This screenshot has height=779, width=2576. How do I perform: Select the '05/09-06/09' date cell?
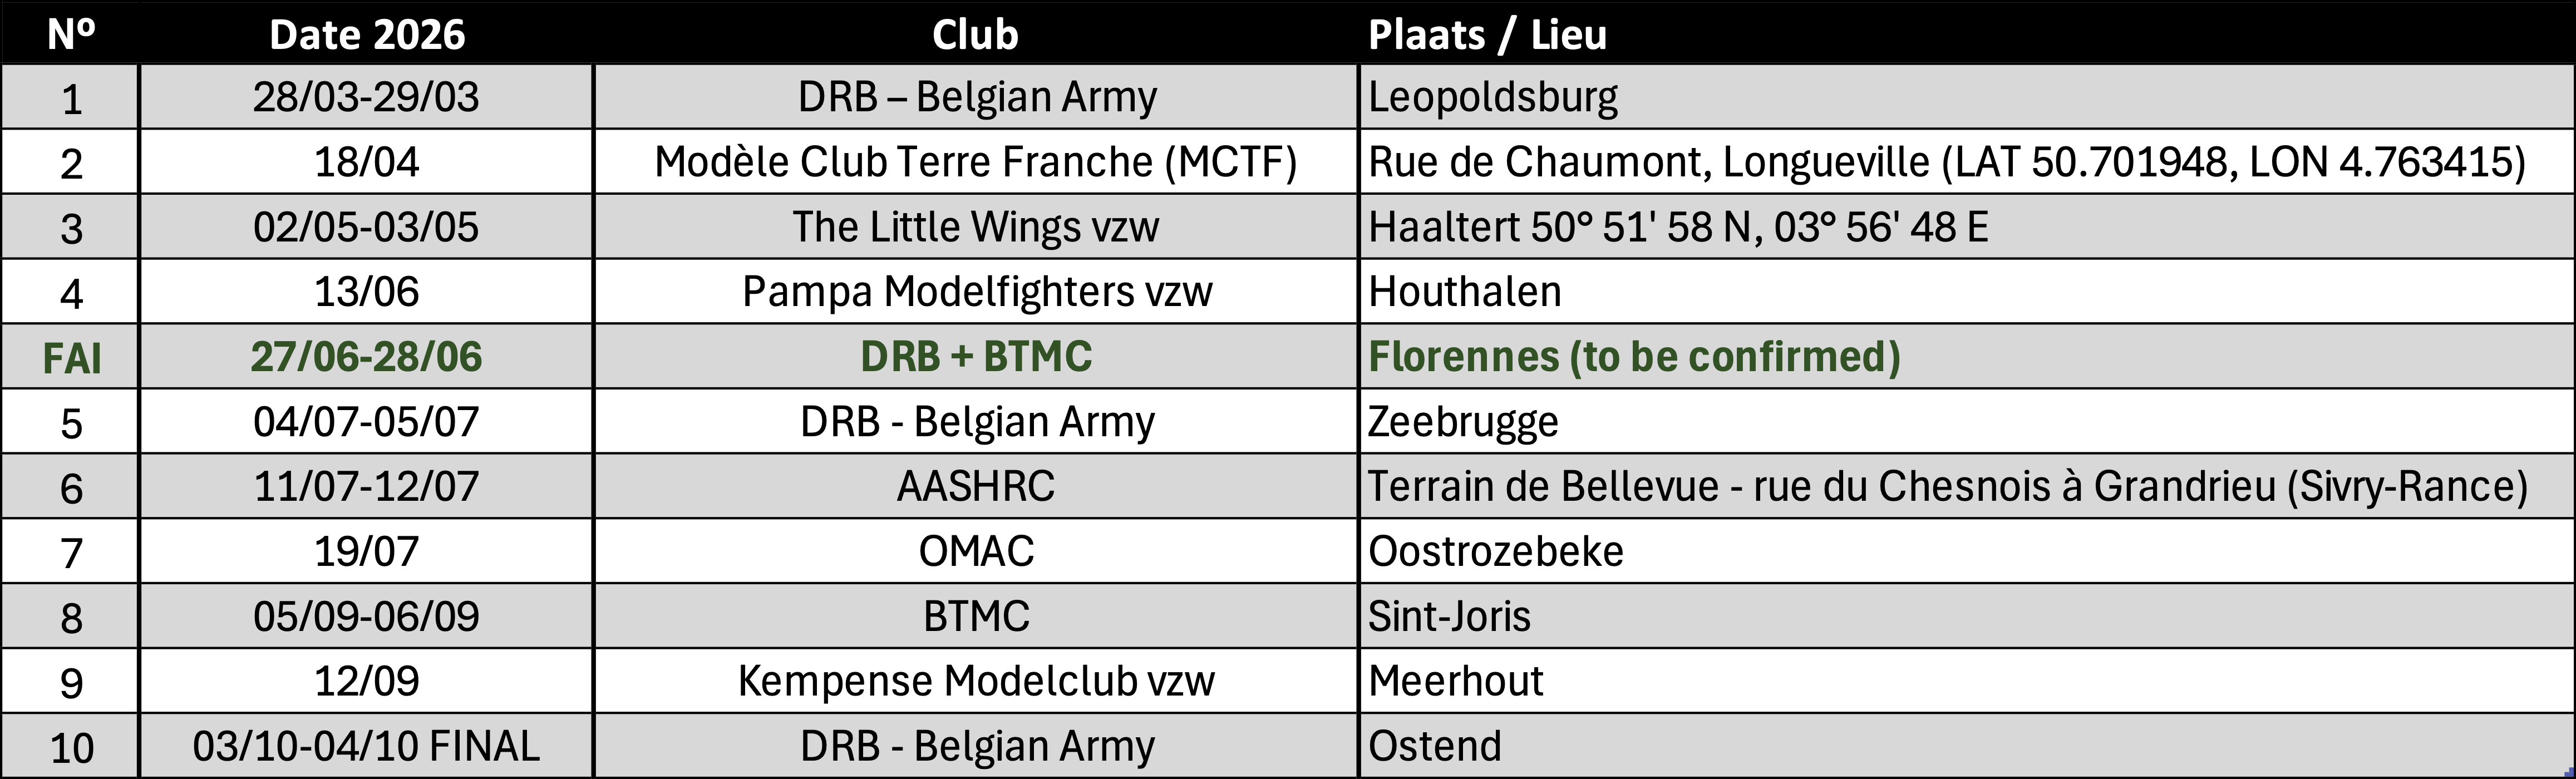click(x=366, y=616)
